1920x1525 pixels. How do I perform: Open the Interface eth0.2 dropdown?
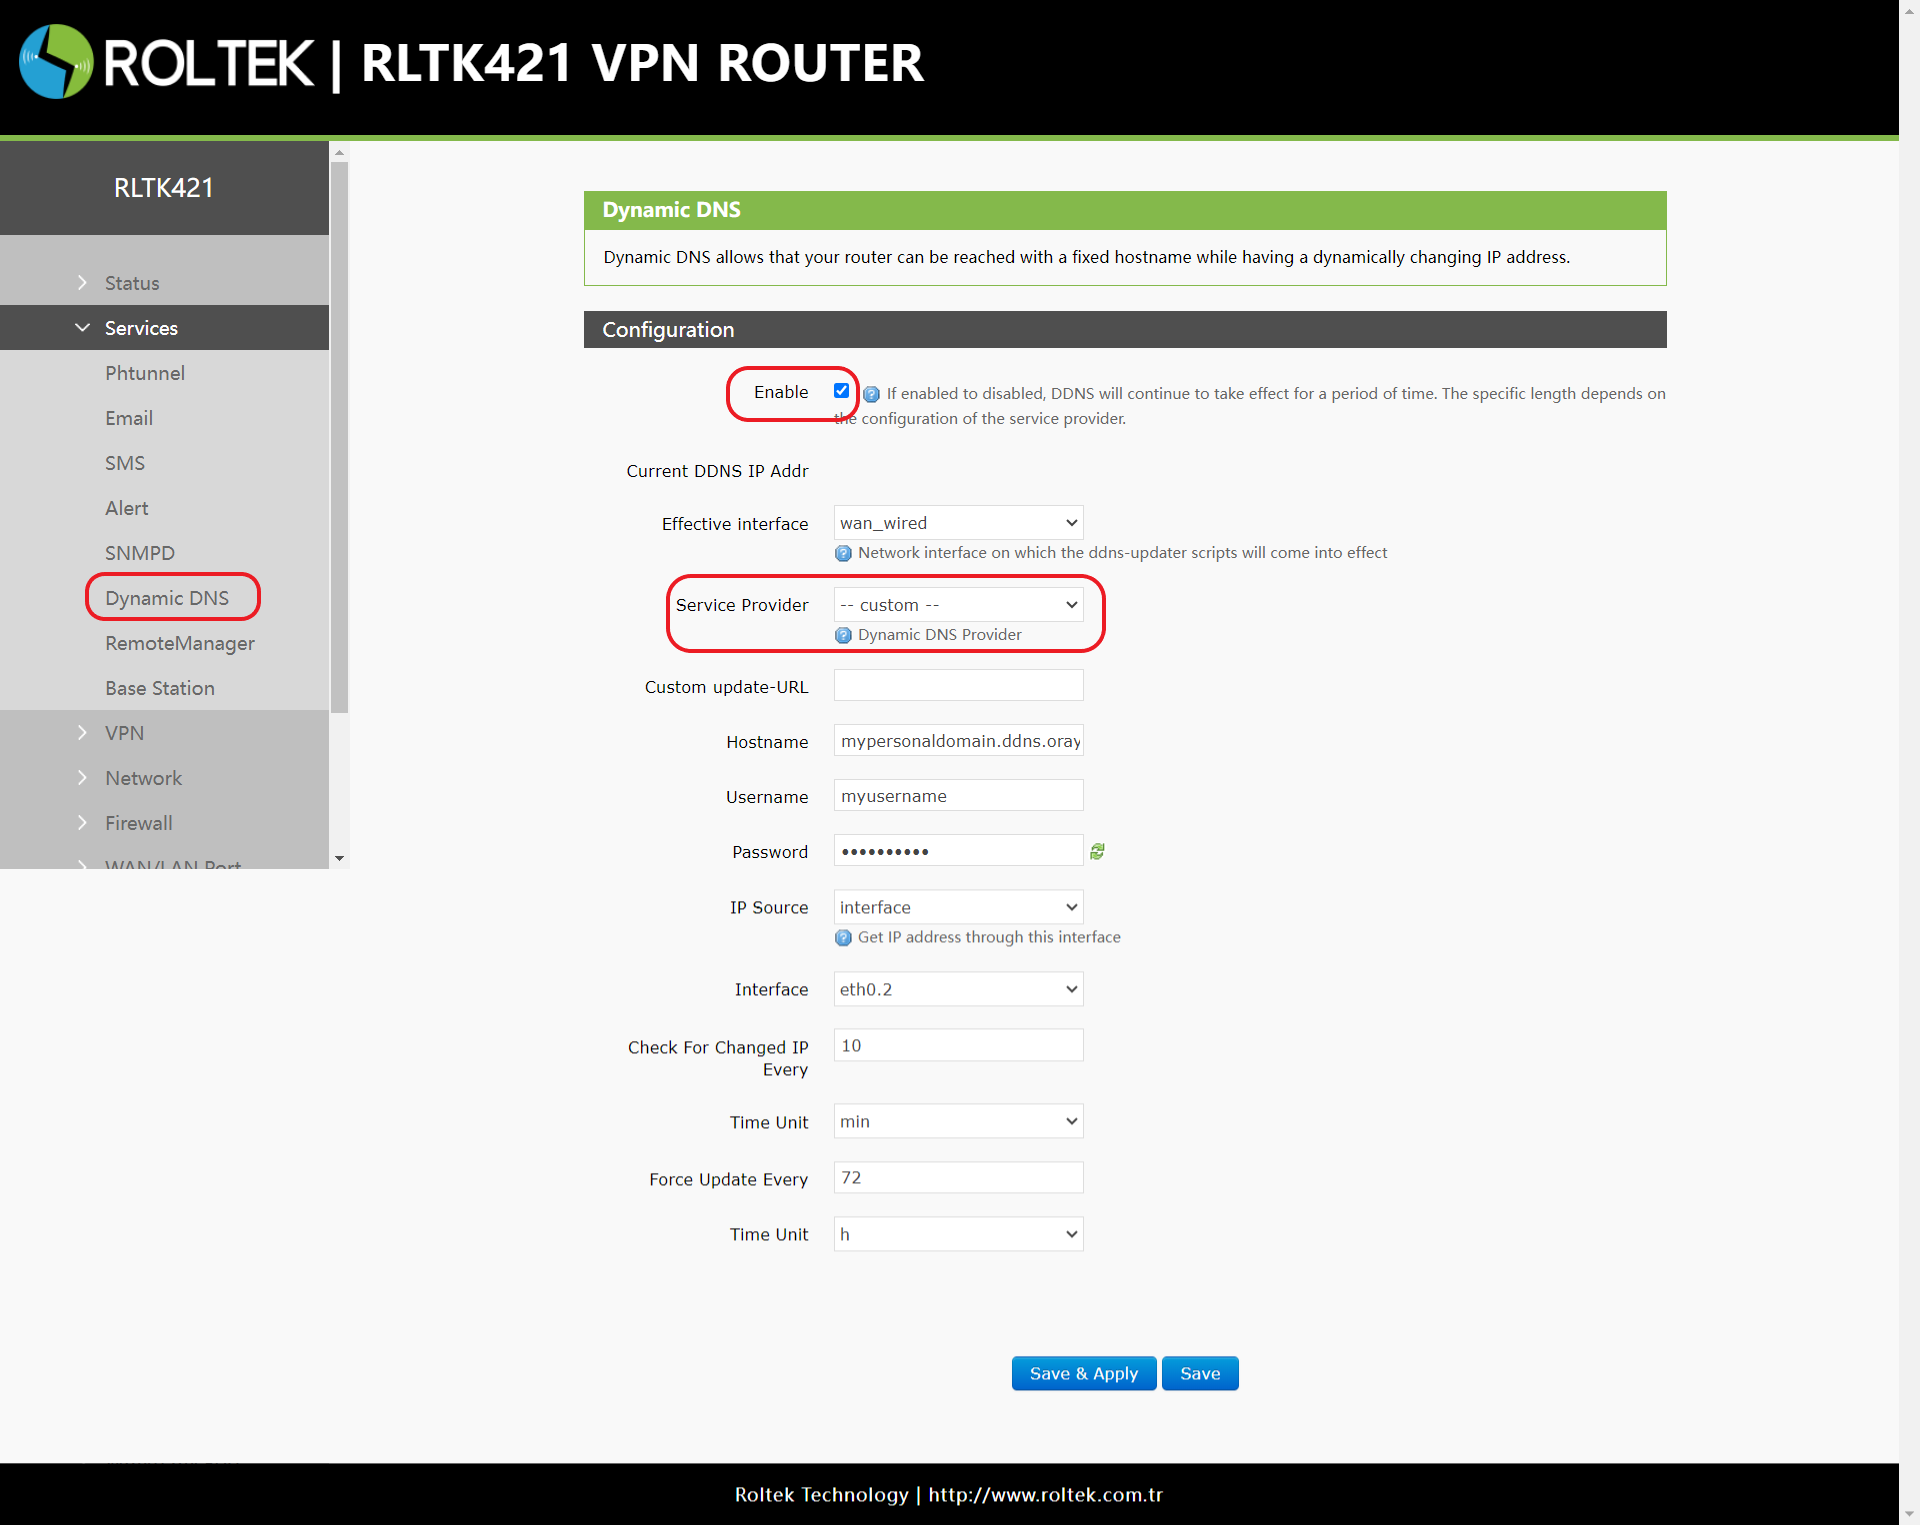pyautogui.click(x=958, y=989)
